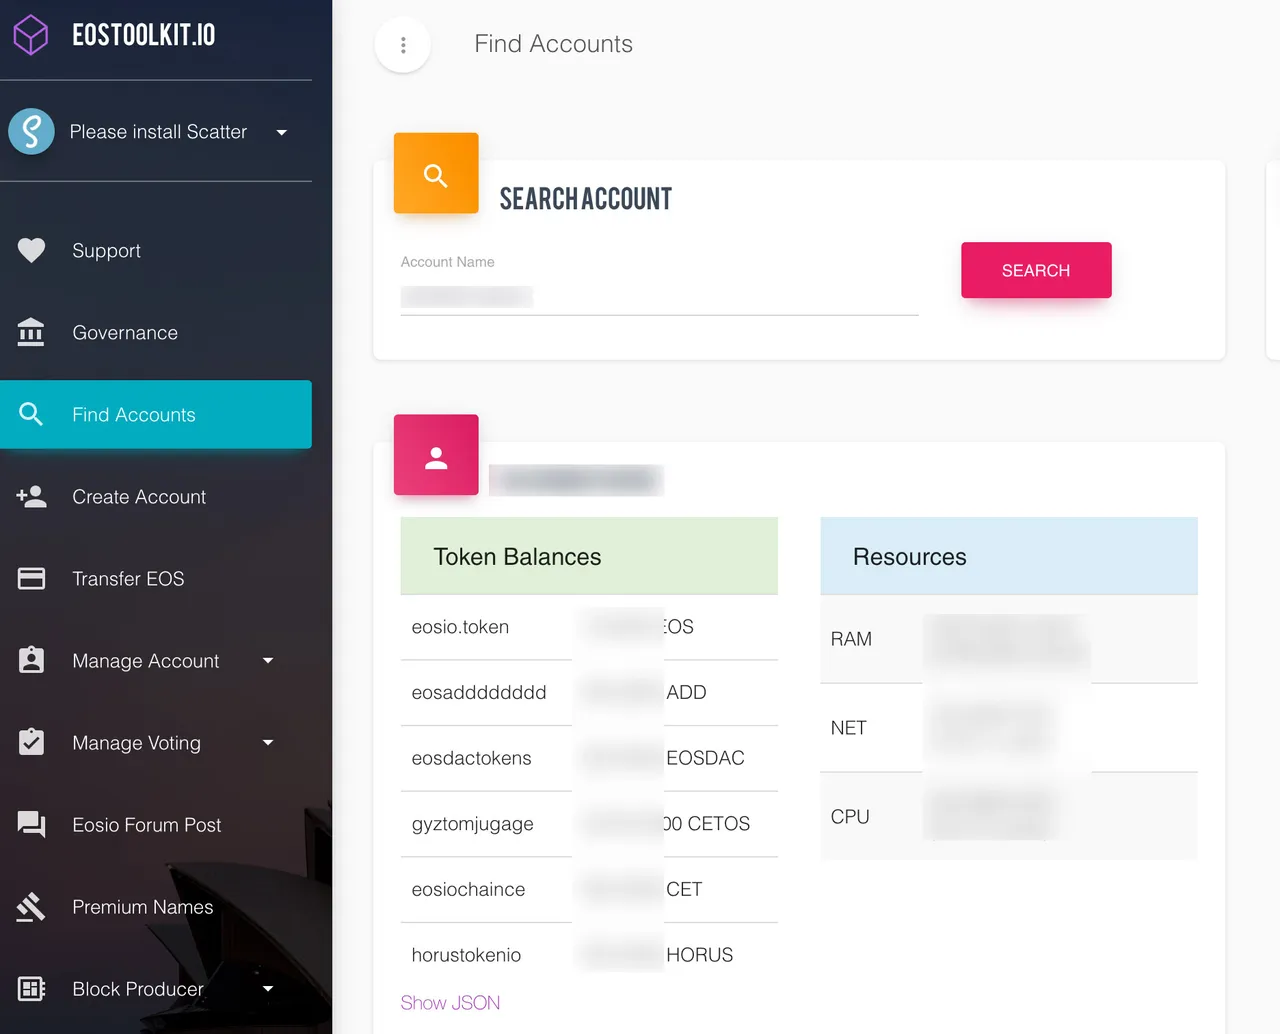Select the eosio.token row

[589, 627]
